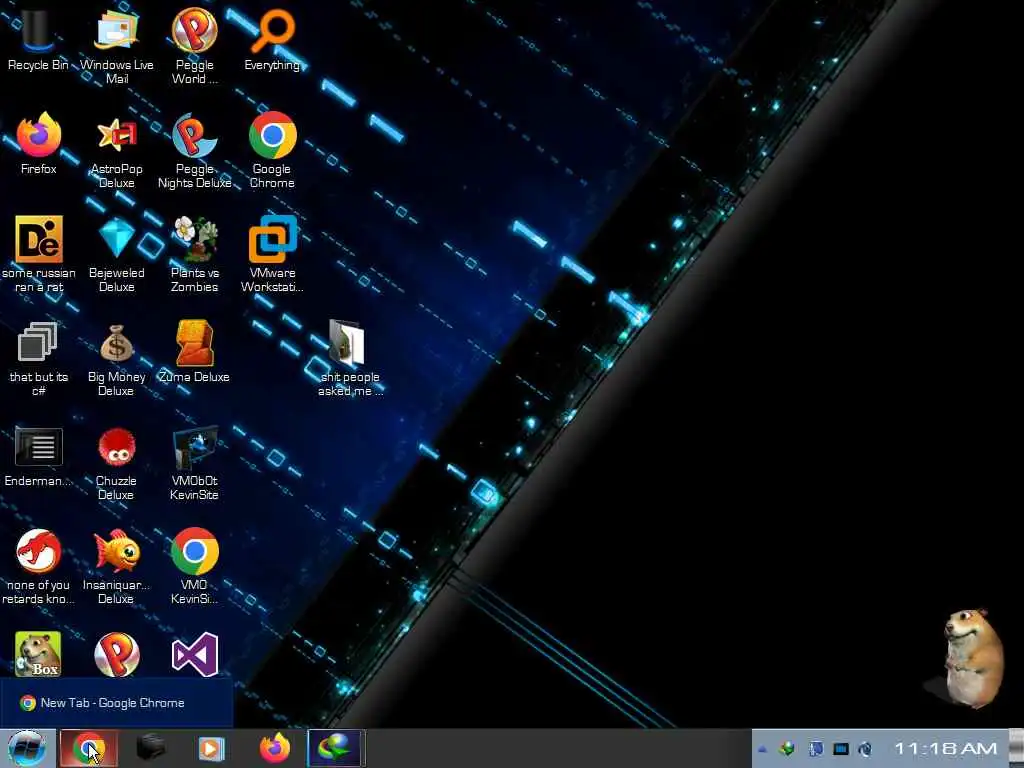
Task: Select the Box bear icon
Action: pyautogui.click(x=38, y=653)
